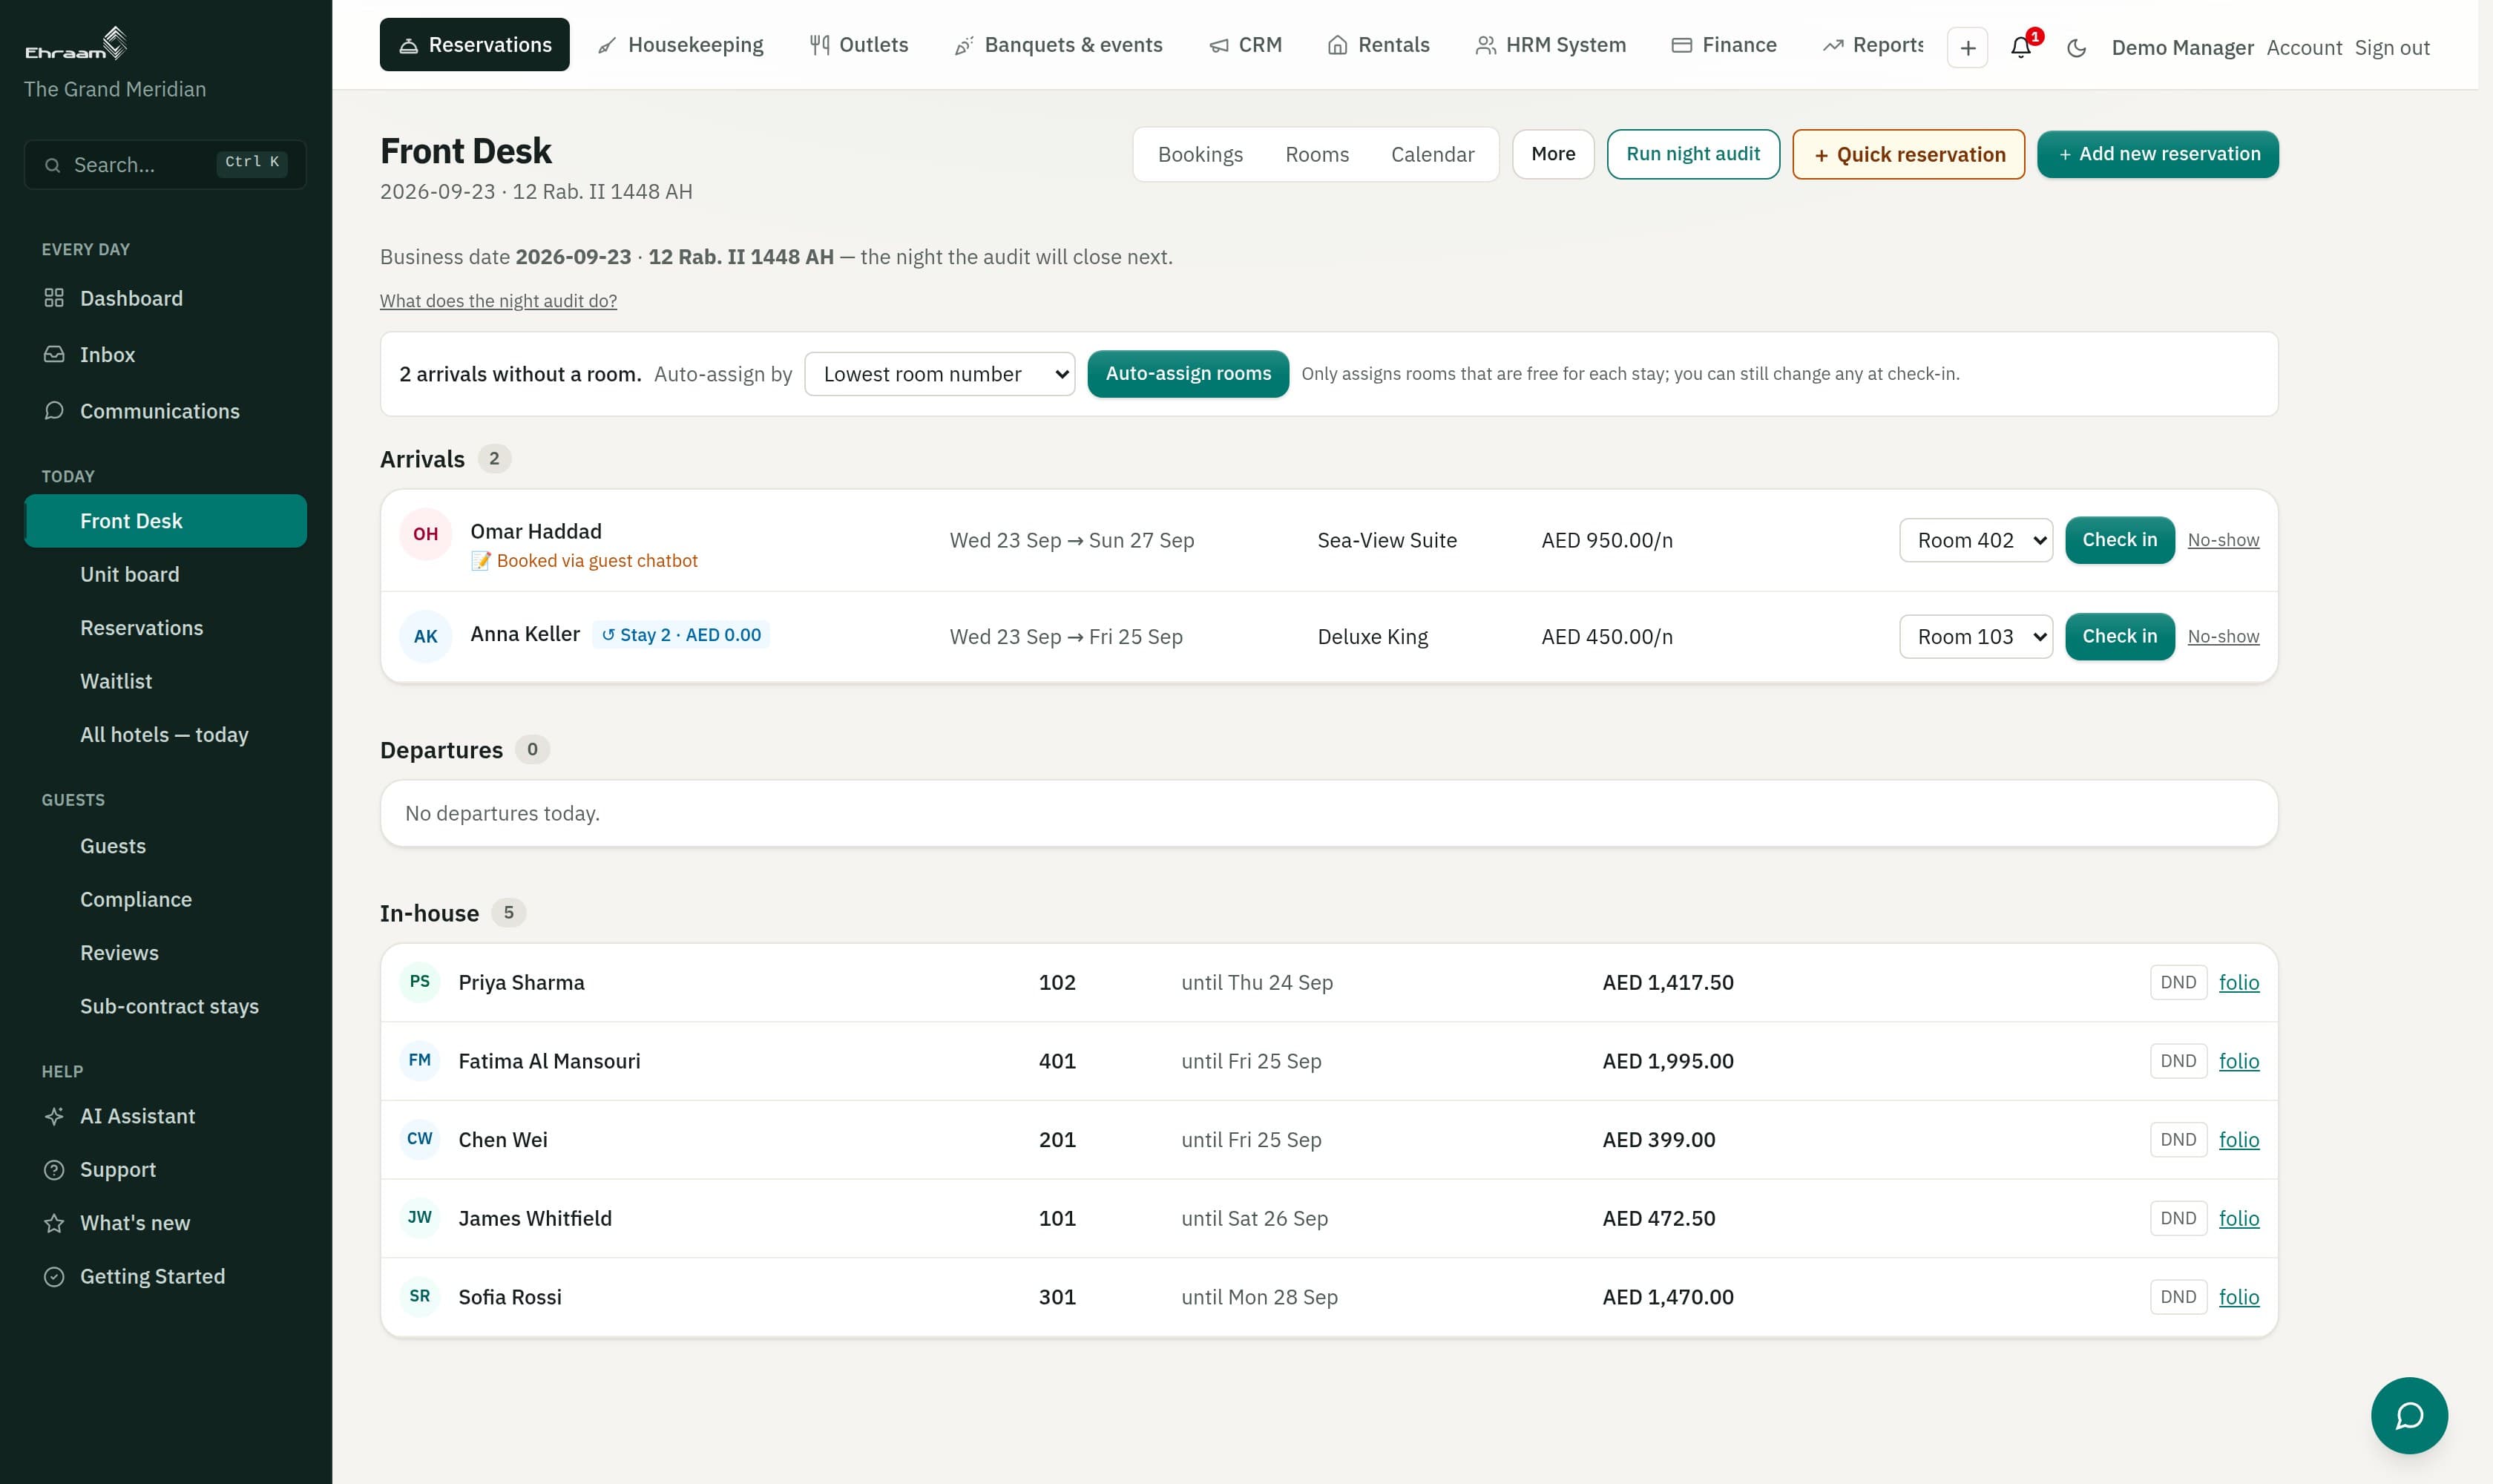Click the sidebar Search field
This screenshot has width=2493, height=1484.
(165, 165)
